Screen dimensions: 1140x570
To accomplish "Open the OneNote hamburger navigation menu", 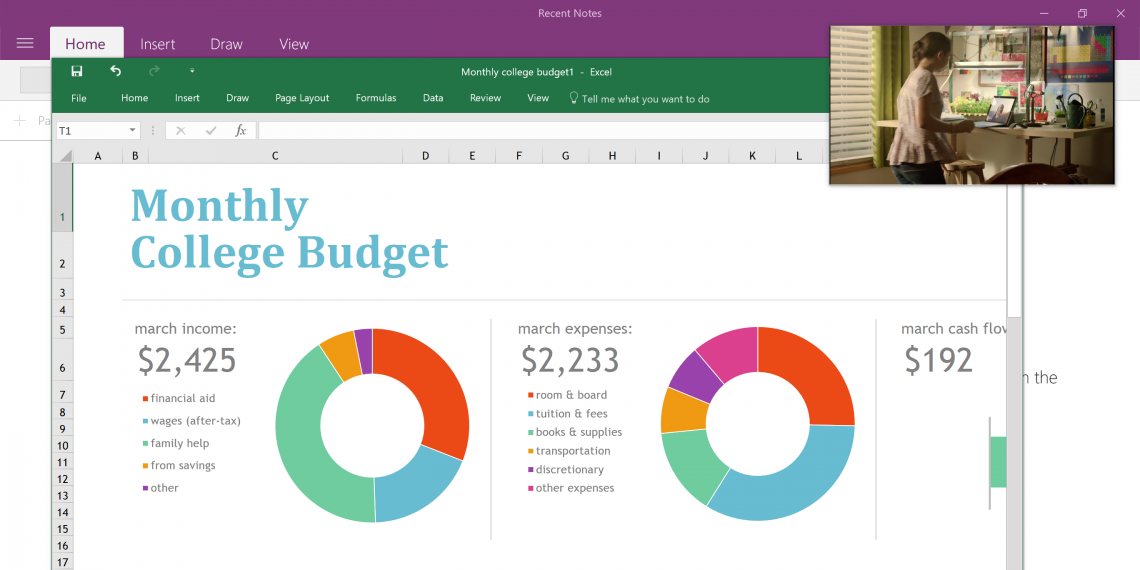I will point(25,43).
